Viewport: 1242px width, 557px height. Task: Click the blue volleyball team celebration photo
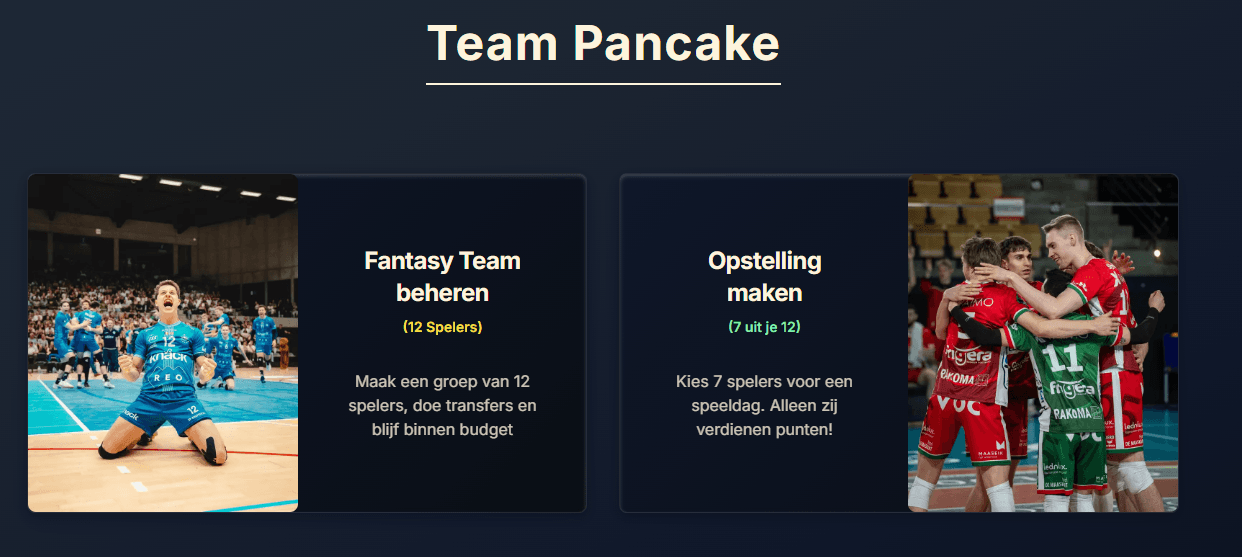pos(163,343)
